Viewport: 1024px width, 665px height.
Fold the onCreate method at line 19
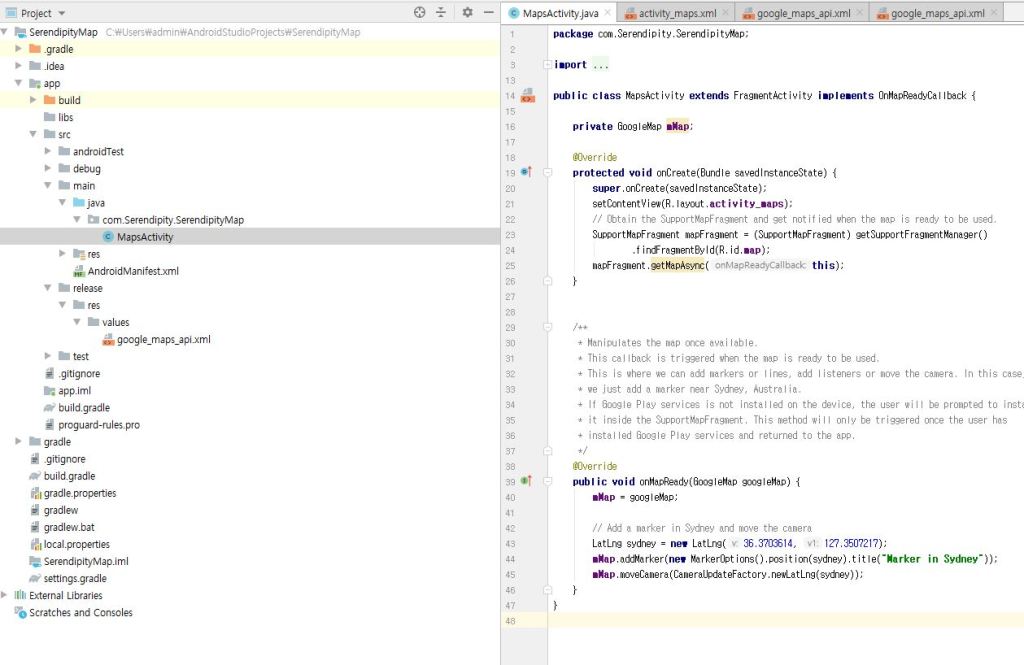[547, 173]
